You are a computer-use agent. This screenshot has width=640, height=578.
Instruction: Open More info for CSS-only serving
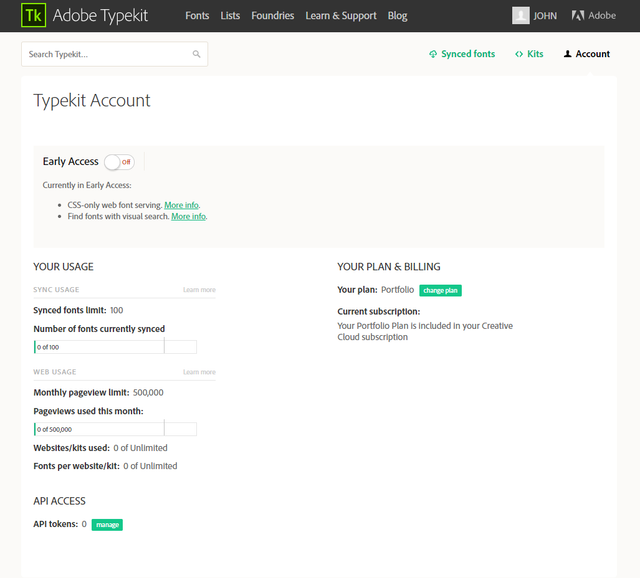(181, 205)
